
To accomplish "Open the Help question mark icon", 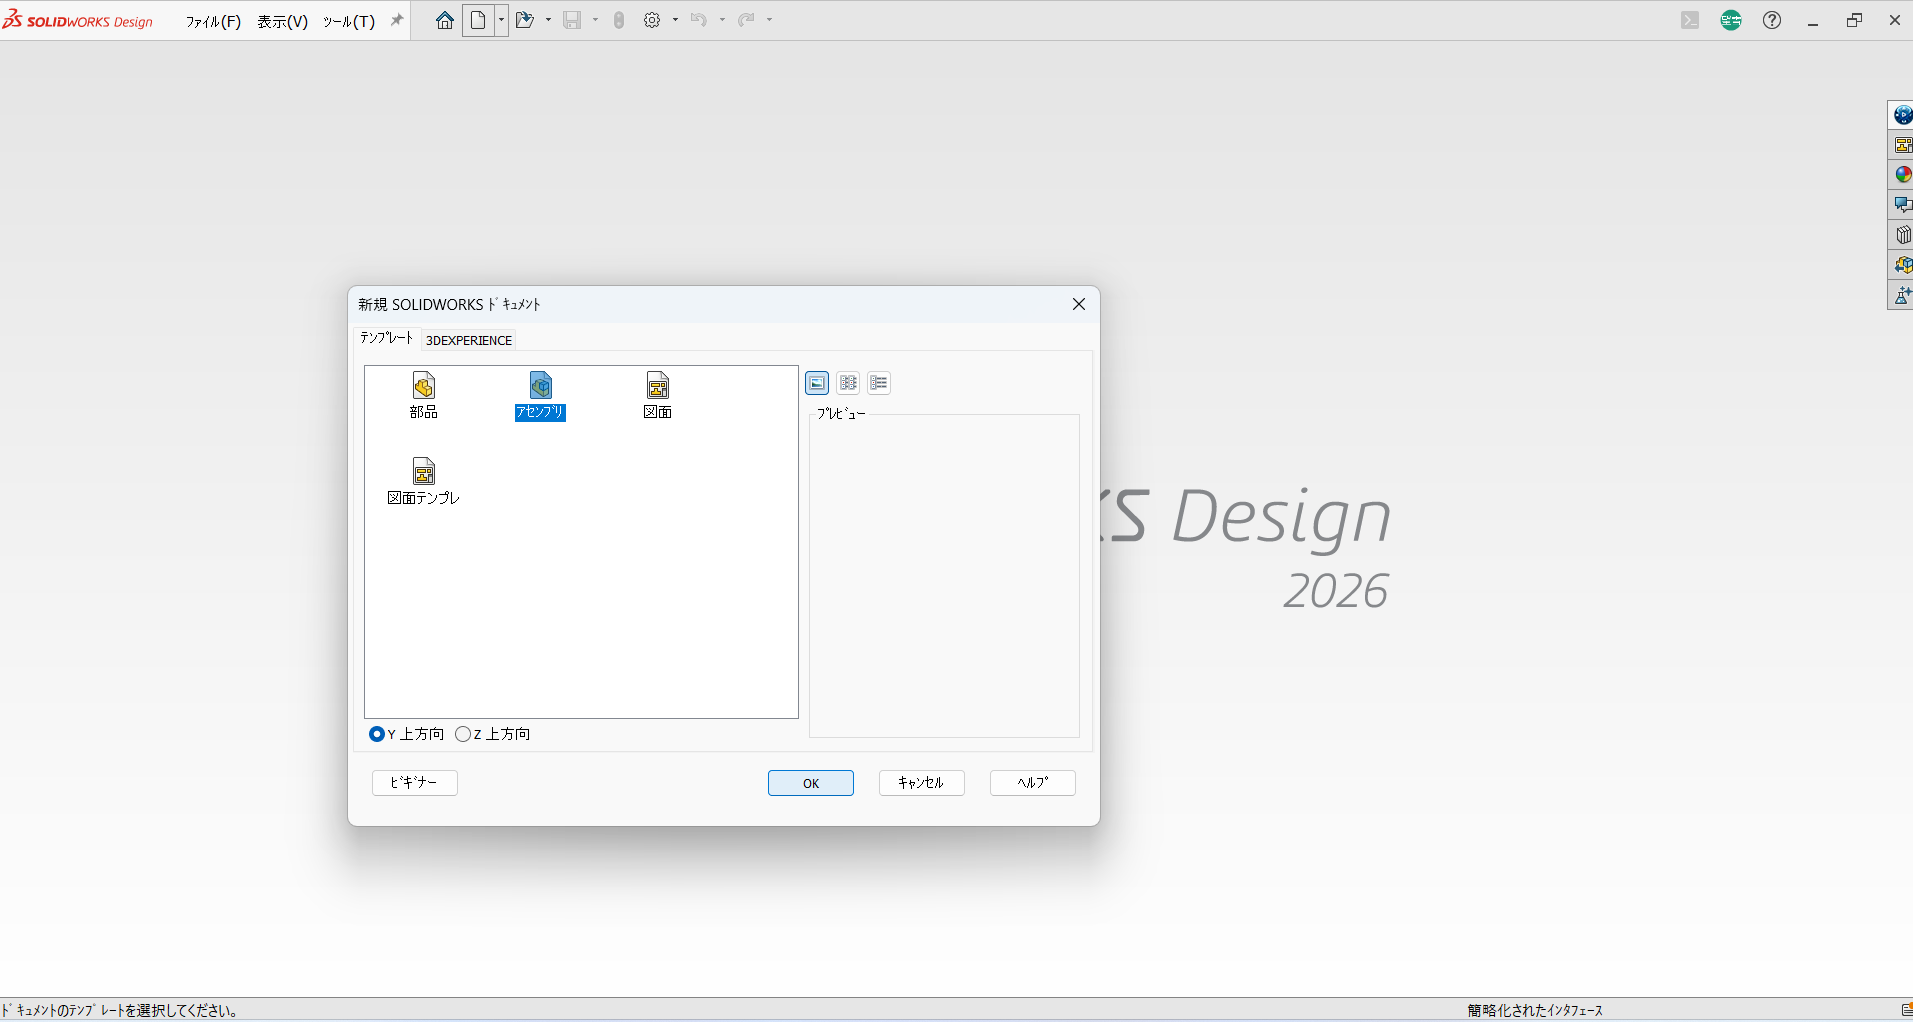I will 1772,20.
